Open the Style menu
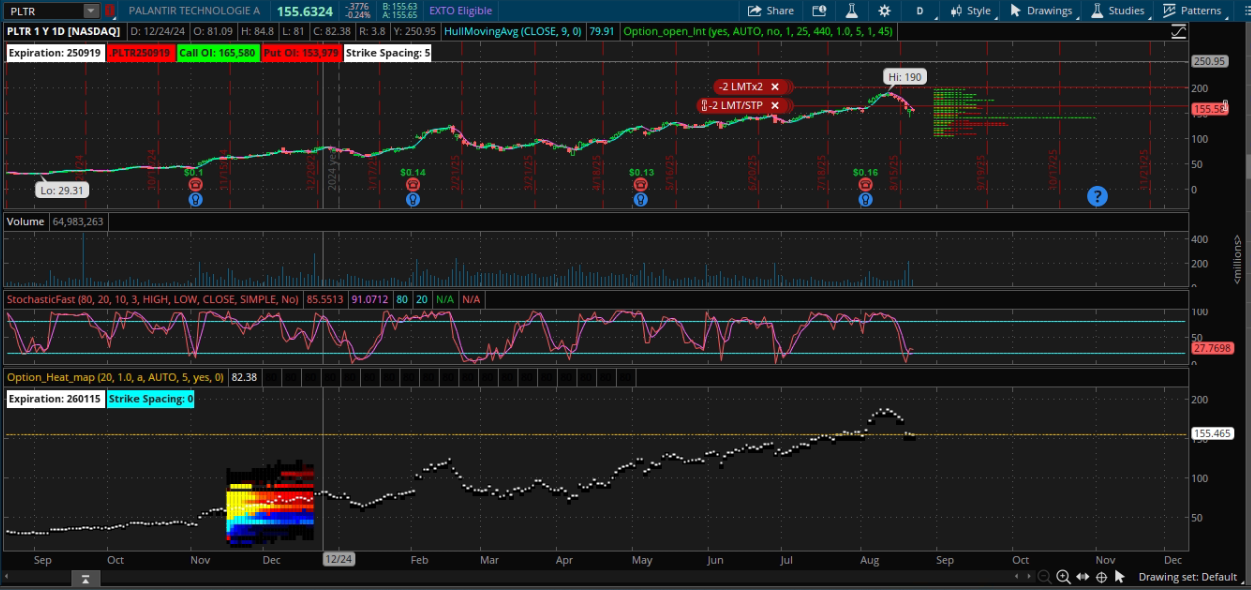The width and height of the screenshot is (1251, 590). pos(969,11)
